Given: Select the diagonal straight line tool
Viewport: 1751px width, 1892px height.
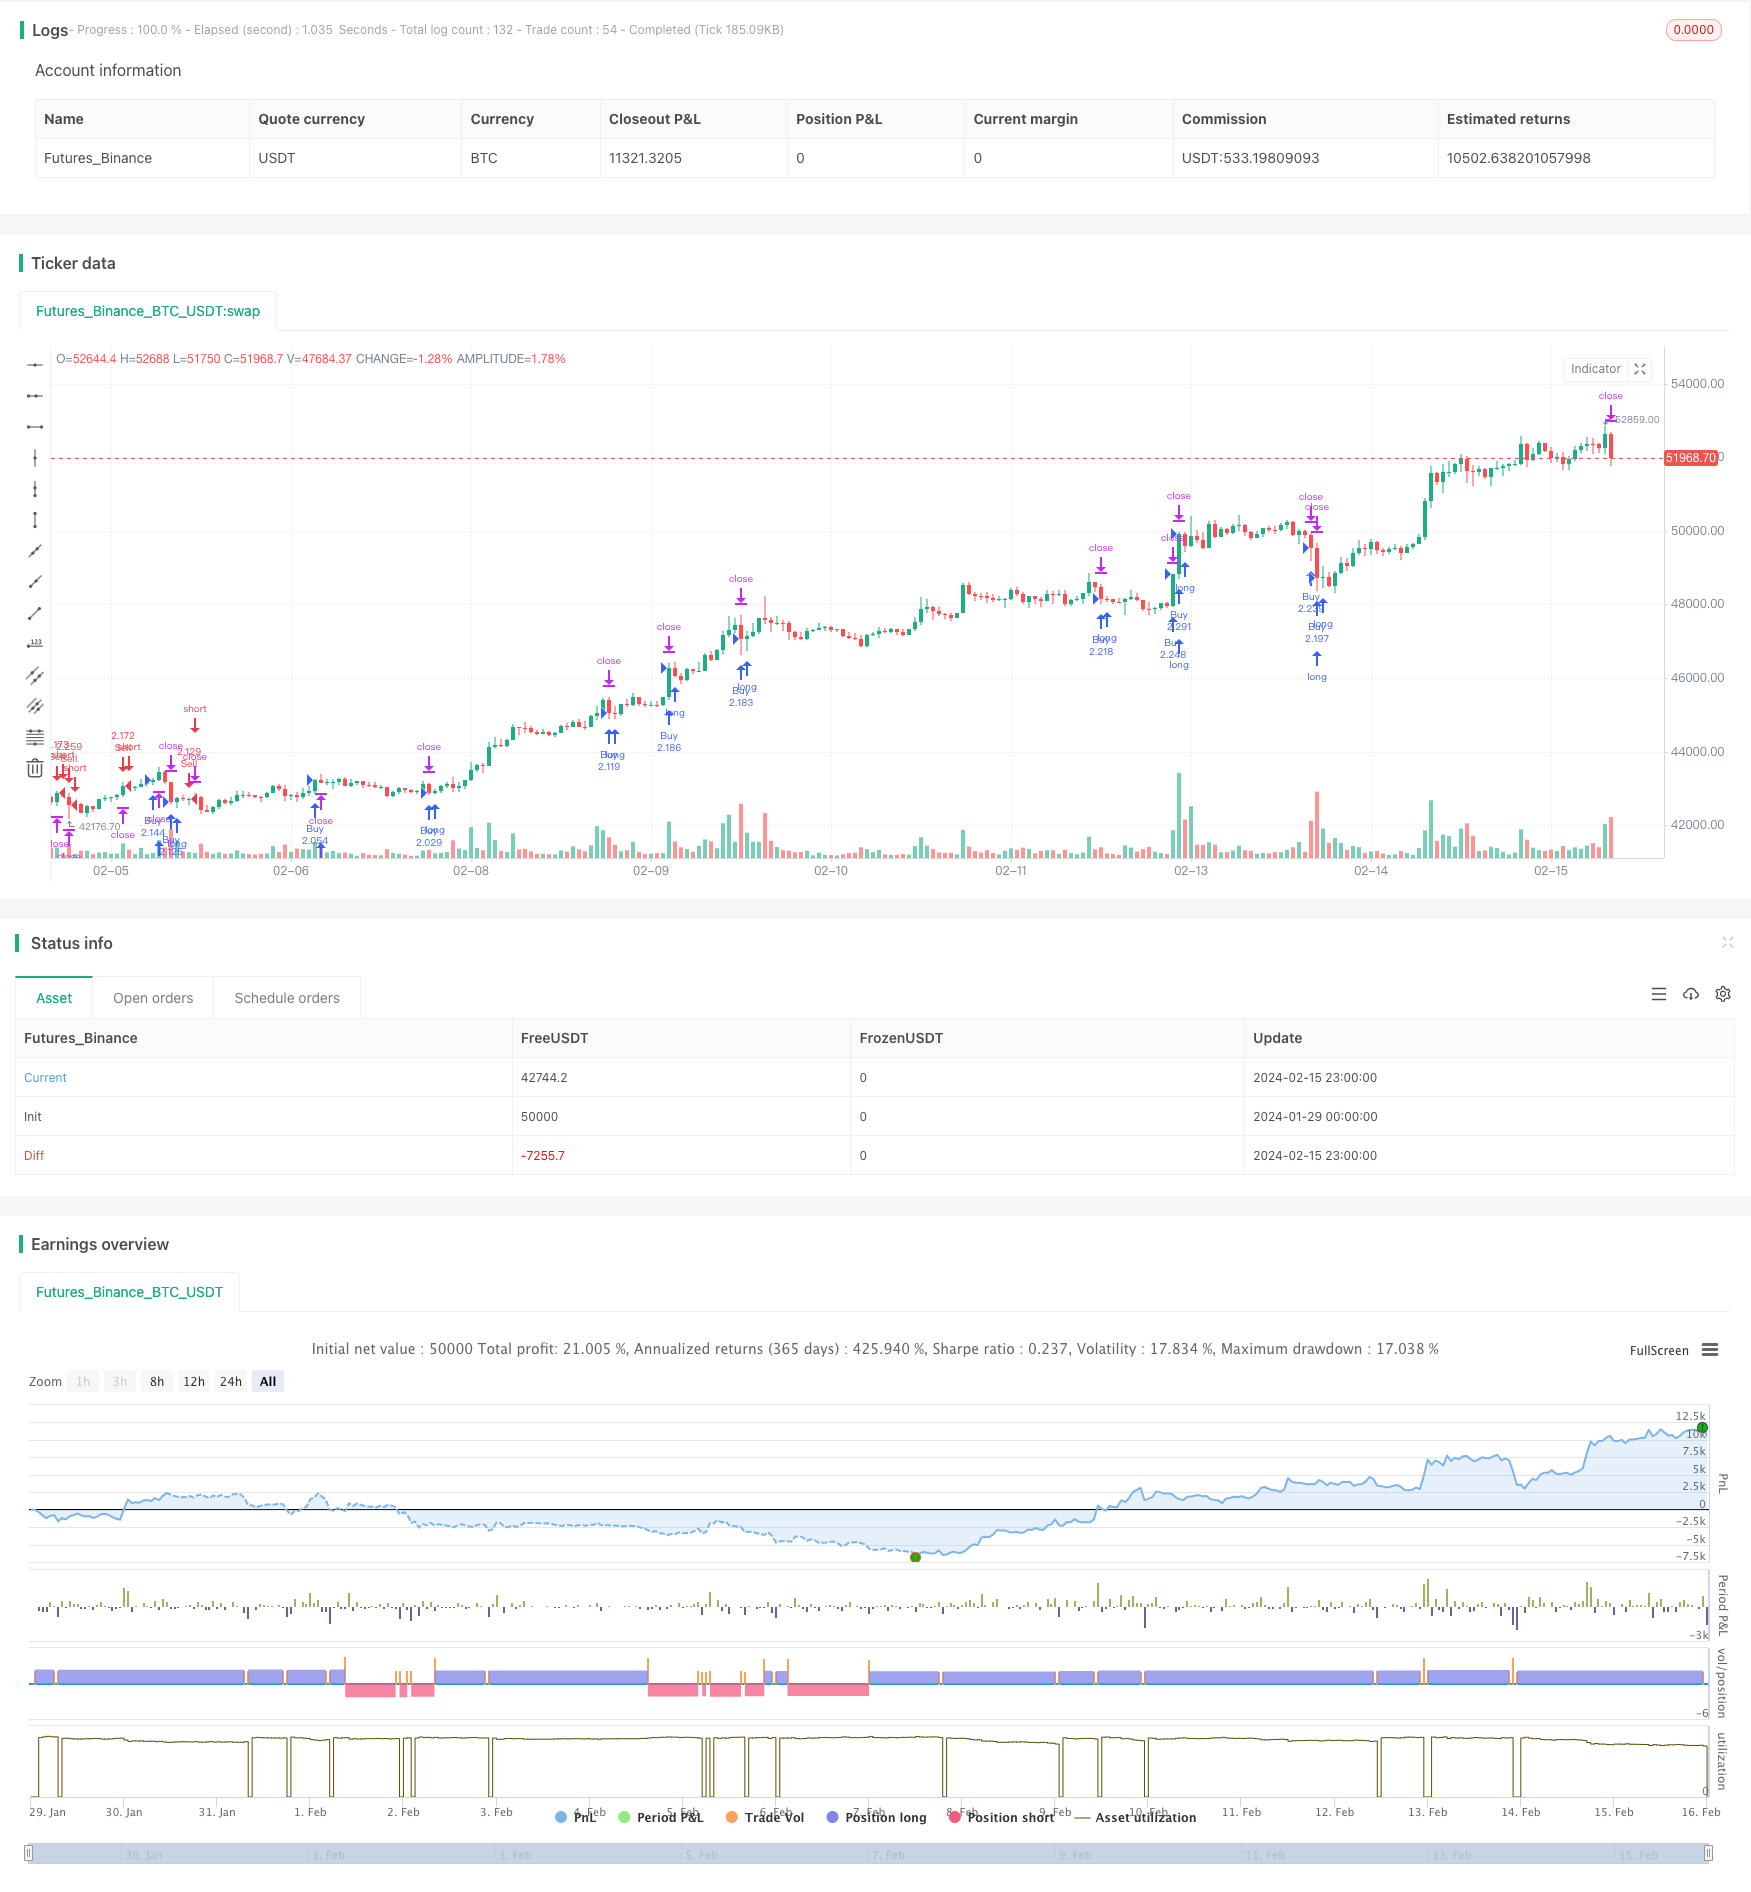Looking at the screenshot, I should click(x=35, y=551).
